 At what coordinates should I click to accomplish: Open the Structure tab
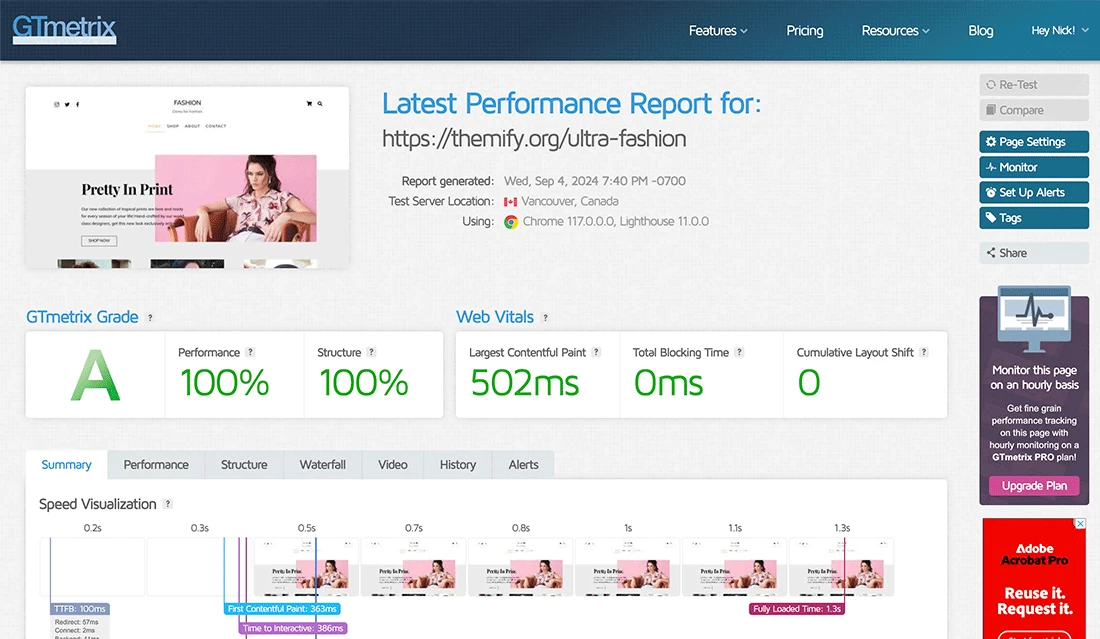[x=244, y=464]
